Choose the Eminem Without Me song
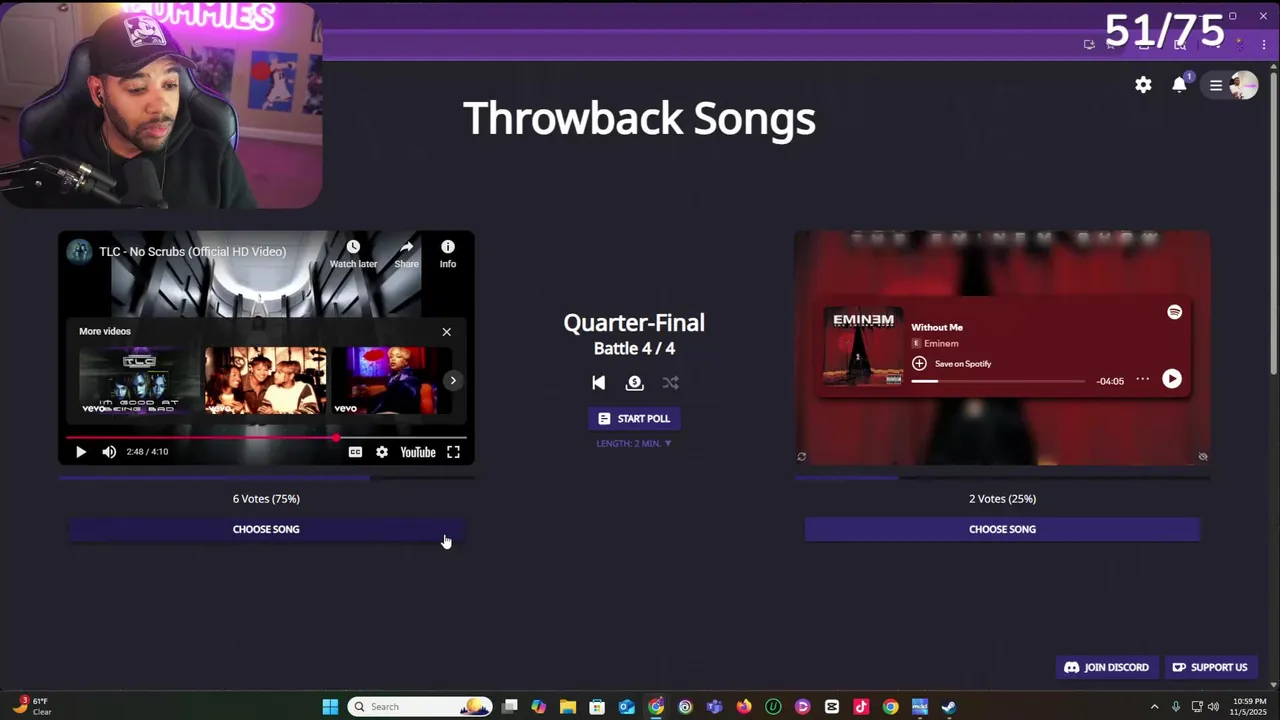This screenshot has height=720, width=1280. 1002,529
